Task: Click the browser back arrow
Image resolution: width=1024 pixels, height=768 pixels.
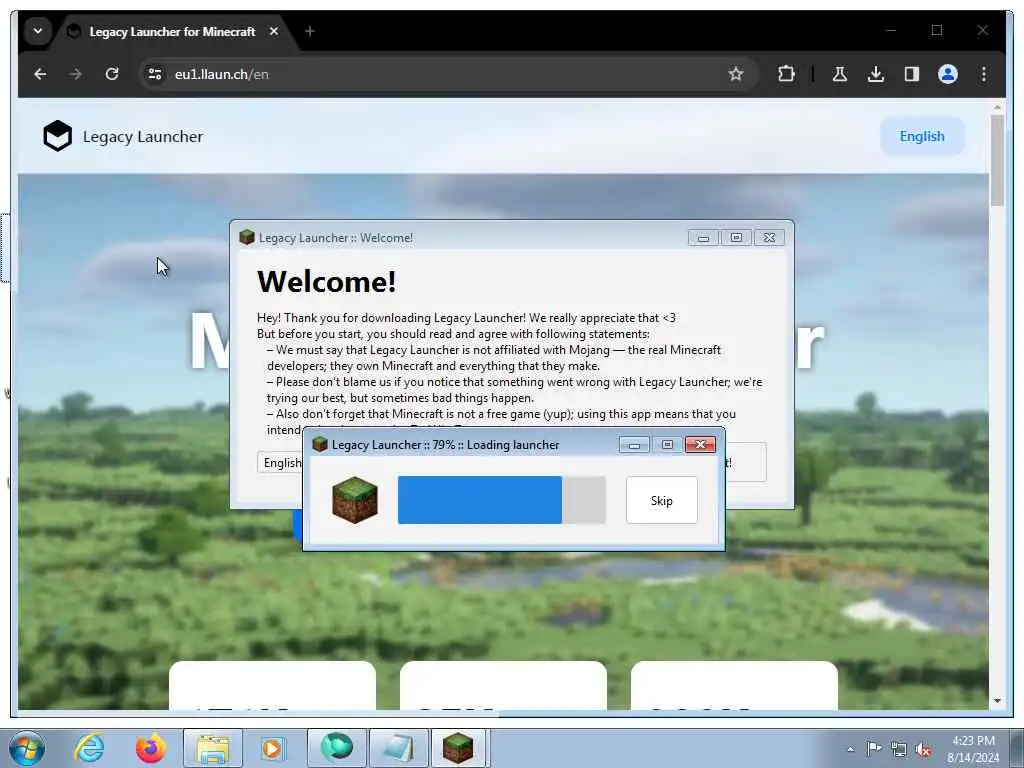Action: pos(40,74)
